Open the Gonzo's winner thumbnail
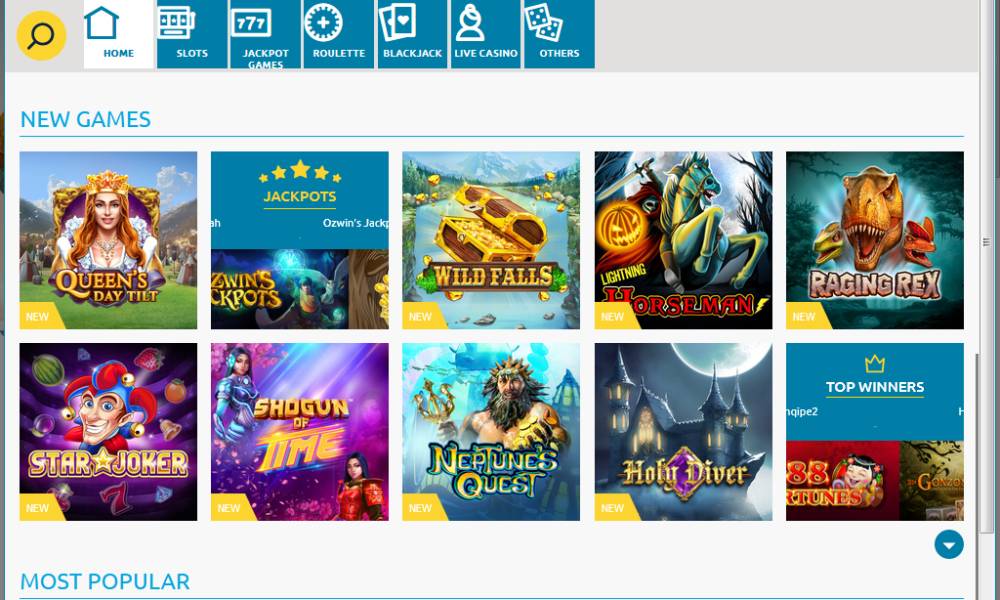The height and width of the screenshot is (600, 1000). click(932, 481)
